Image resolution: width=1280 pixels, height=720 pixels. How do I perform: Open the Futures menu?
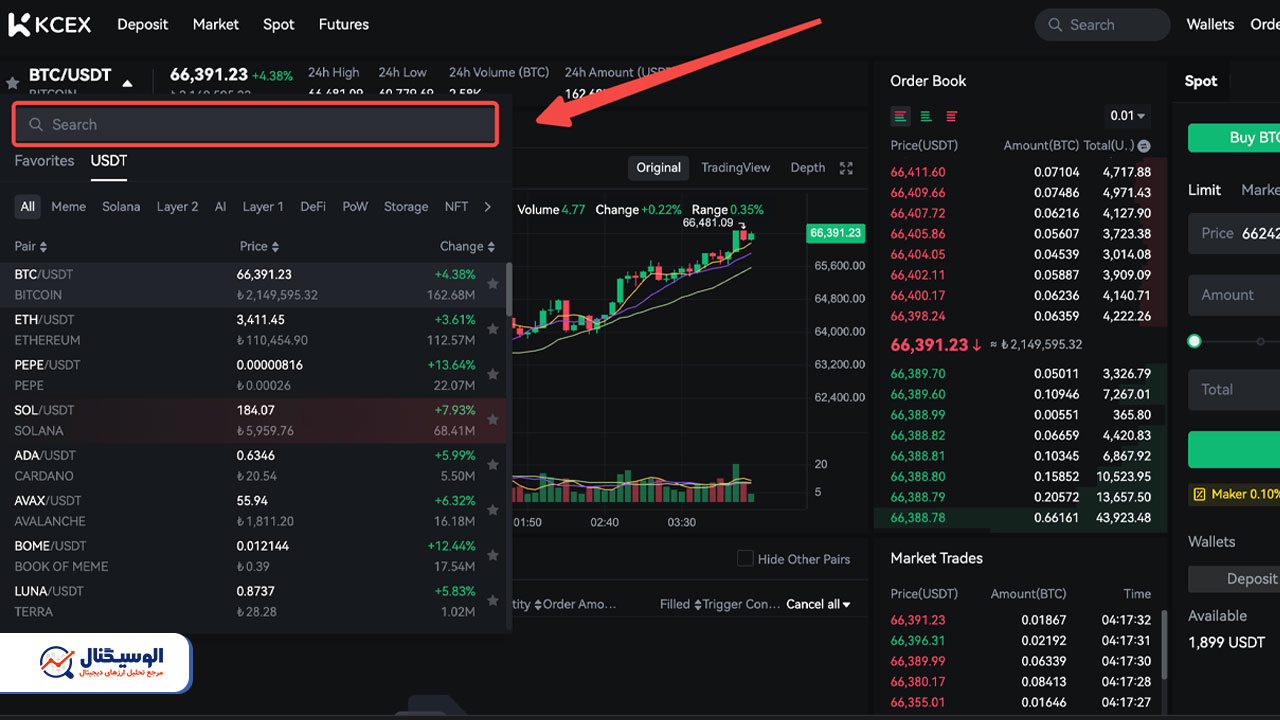[344, 24]
